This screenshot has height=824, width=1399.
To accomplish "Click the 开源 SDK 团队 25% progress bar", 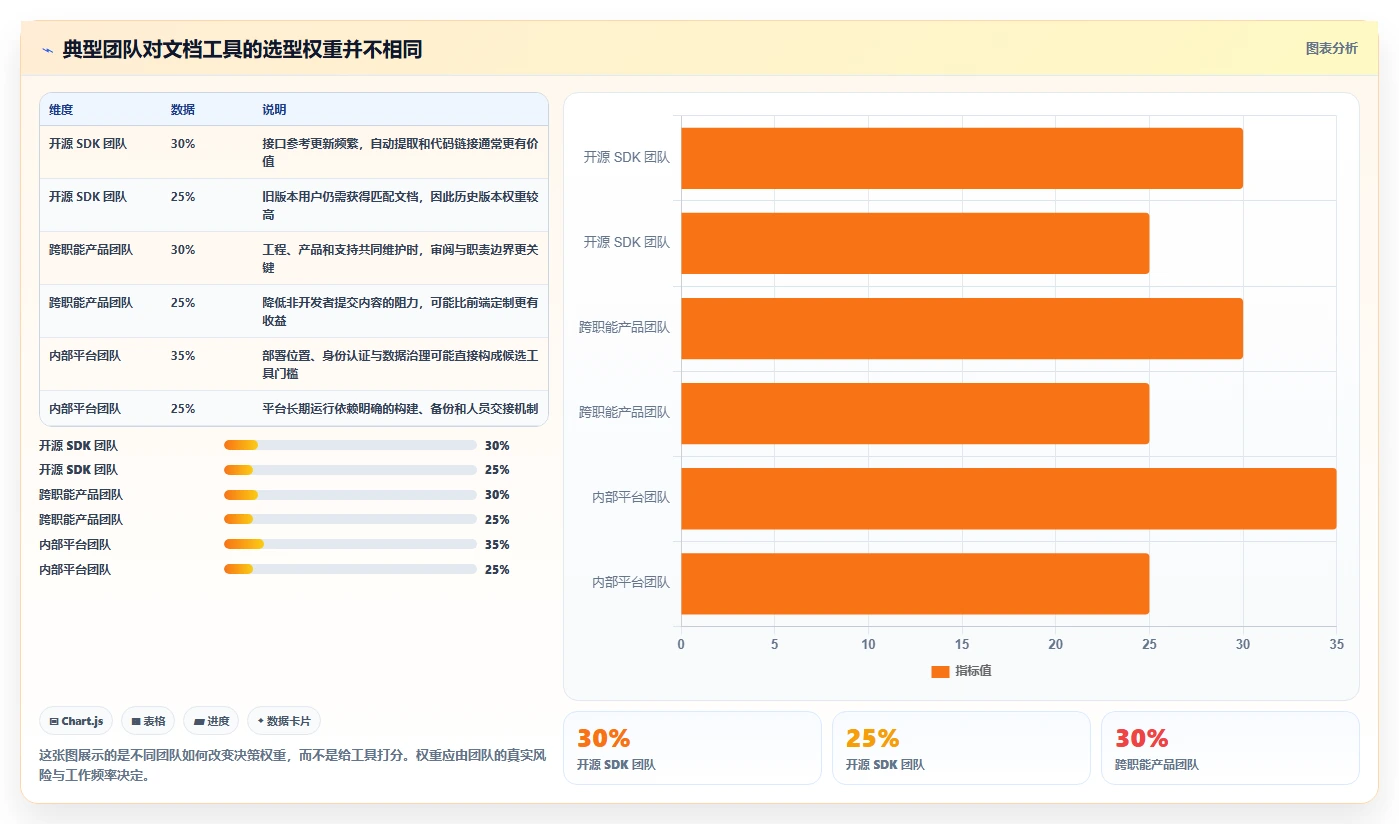I will [x=350, y=470].
